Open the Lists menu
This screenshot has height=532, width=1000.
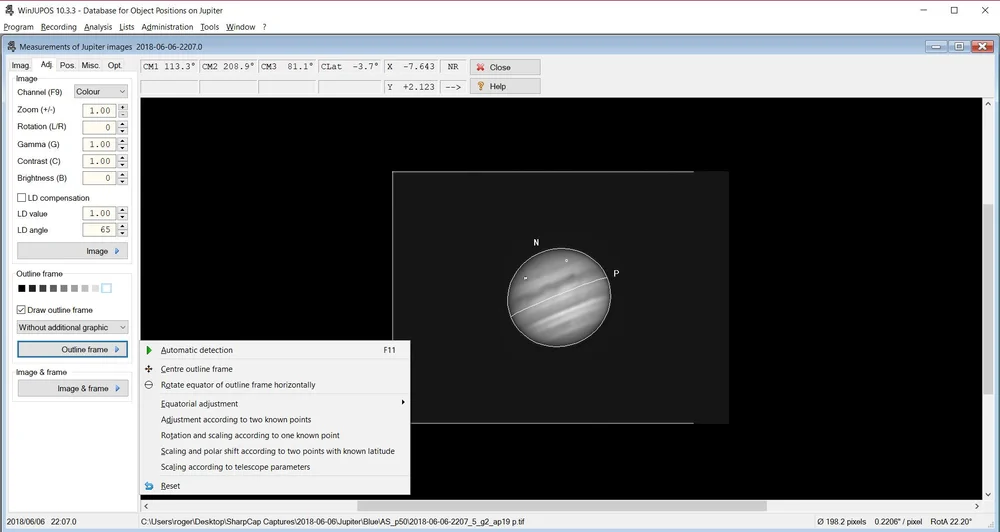click(127, 27)
